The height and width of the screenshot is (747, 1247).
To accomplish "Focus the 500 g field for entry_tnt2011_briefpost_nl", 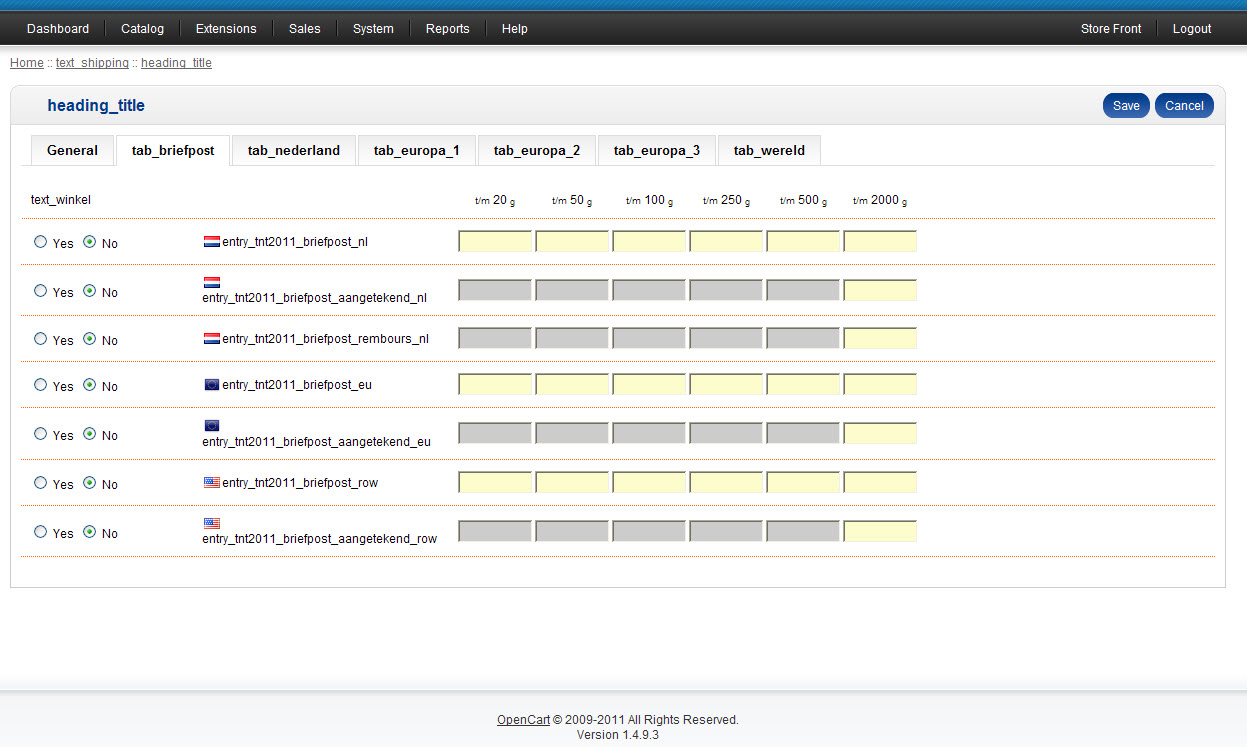I will (x=803, y=241).
